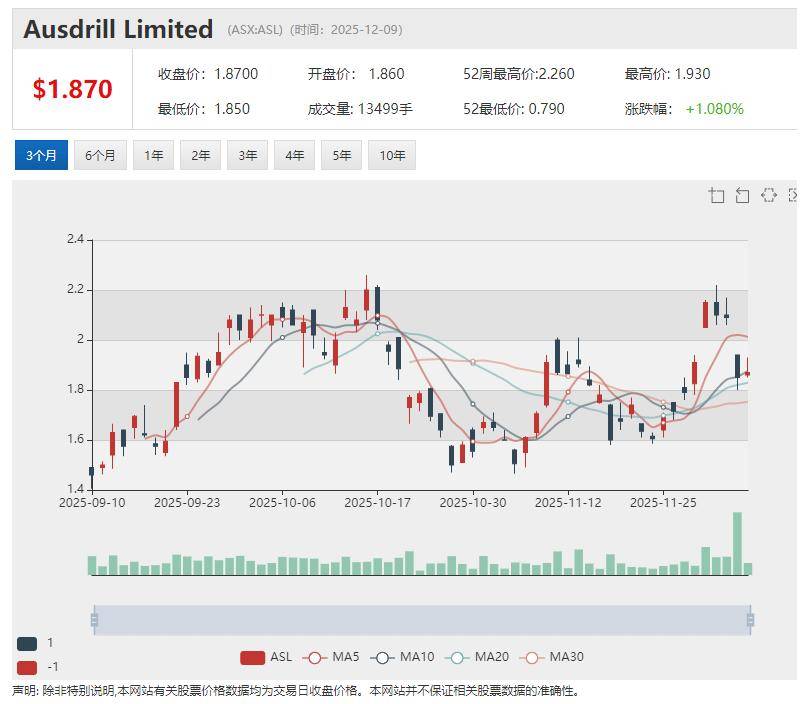Activate the area zoom tool icon
This screenshot has width=811, height=704.
click(x=716, y=195)
